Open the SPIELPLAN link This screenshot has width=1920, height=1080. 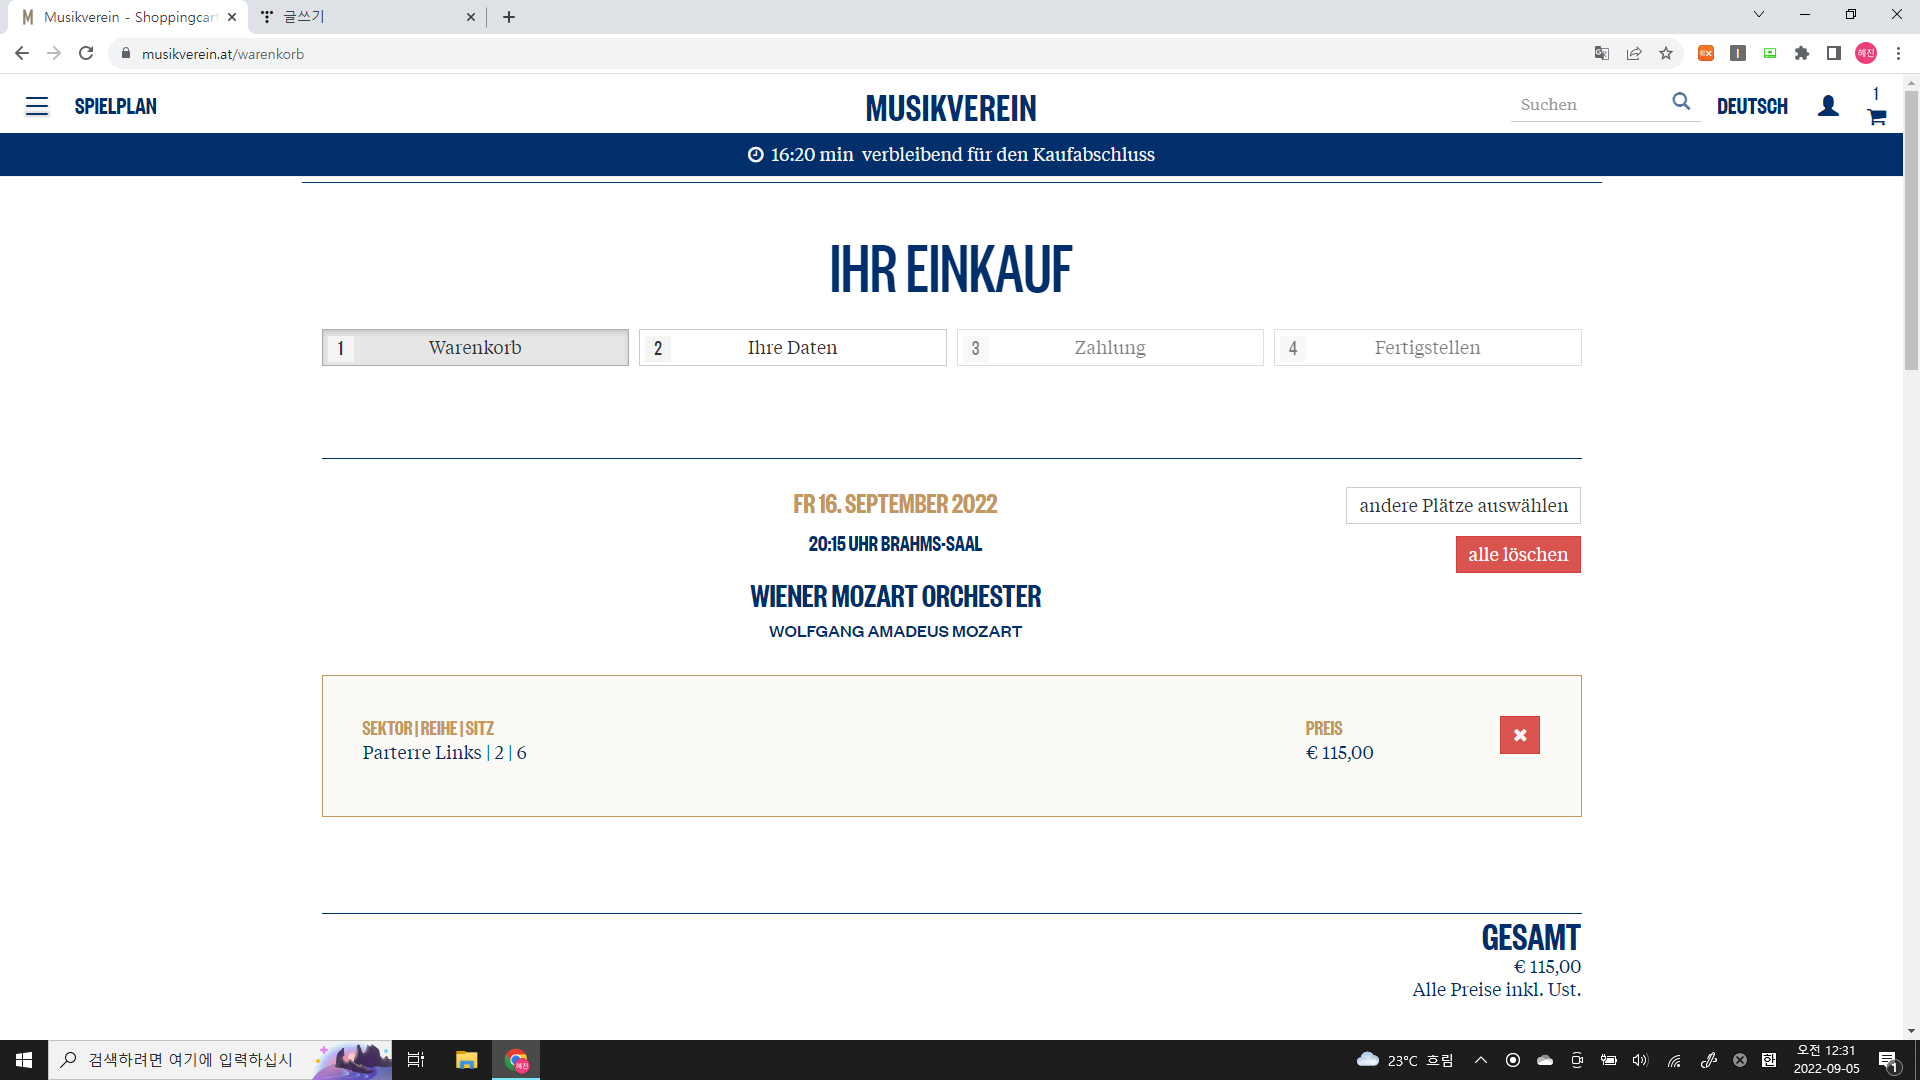[x=116, y=106]
